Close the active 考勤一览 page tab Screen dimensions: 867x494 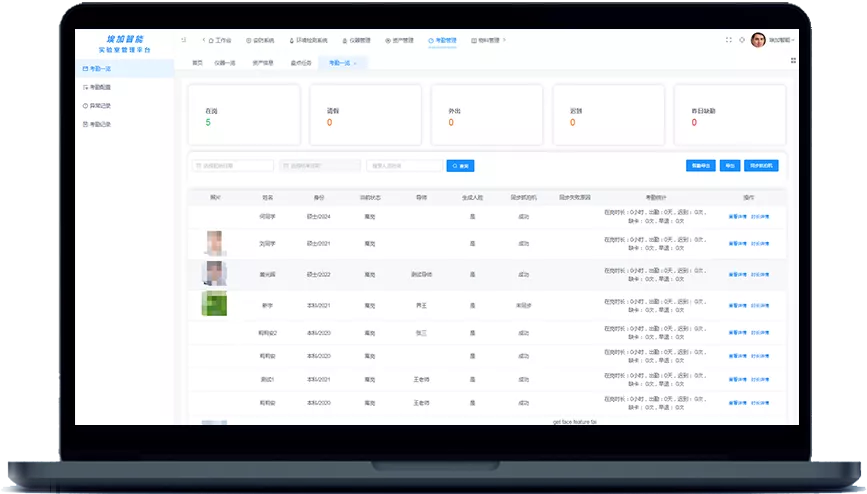click(355, 64)
